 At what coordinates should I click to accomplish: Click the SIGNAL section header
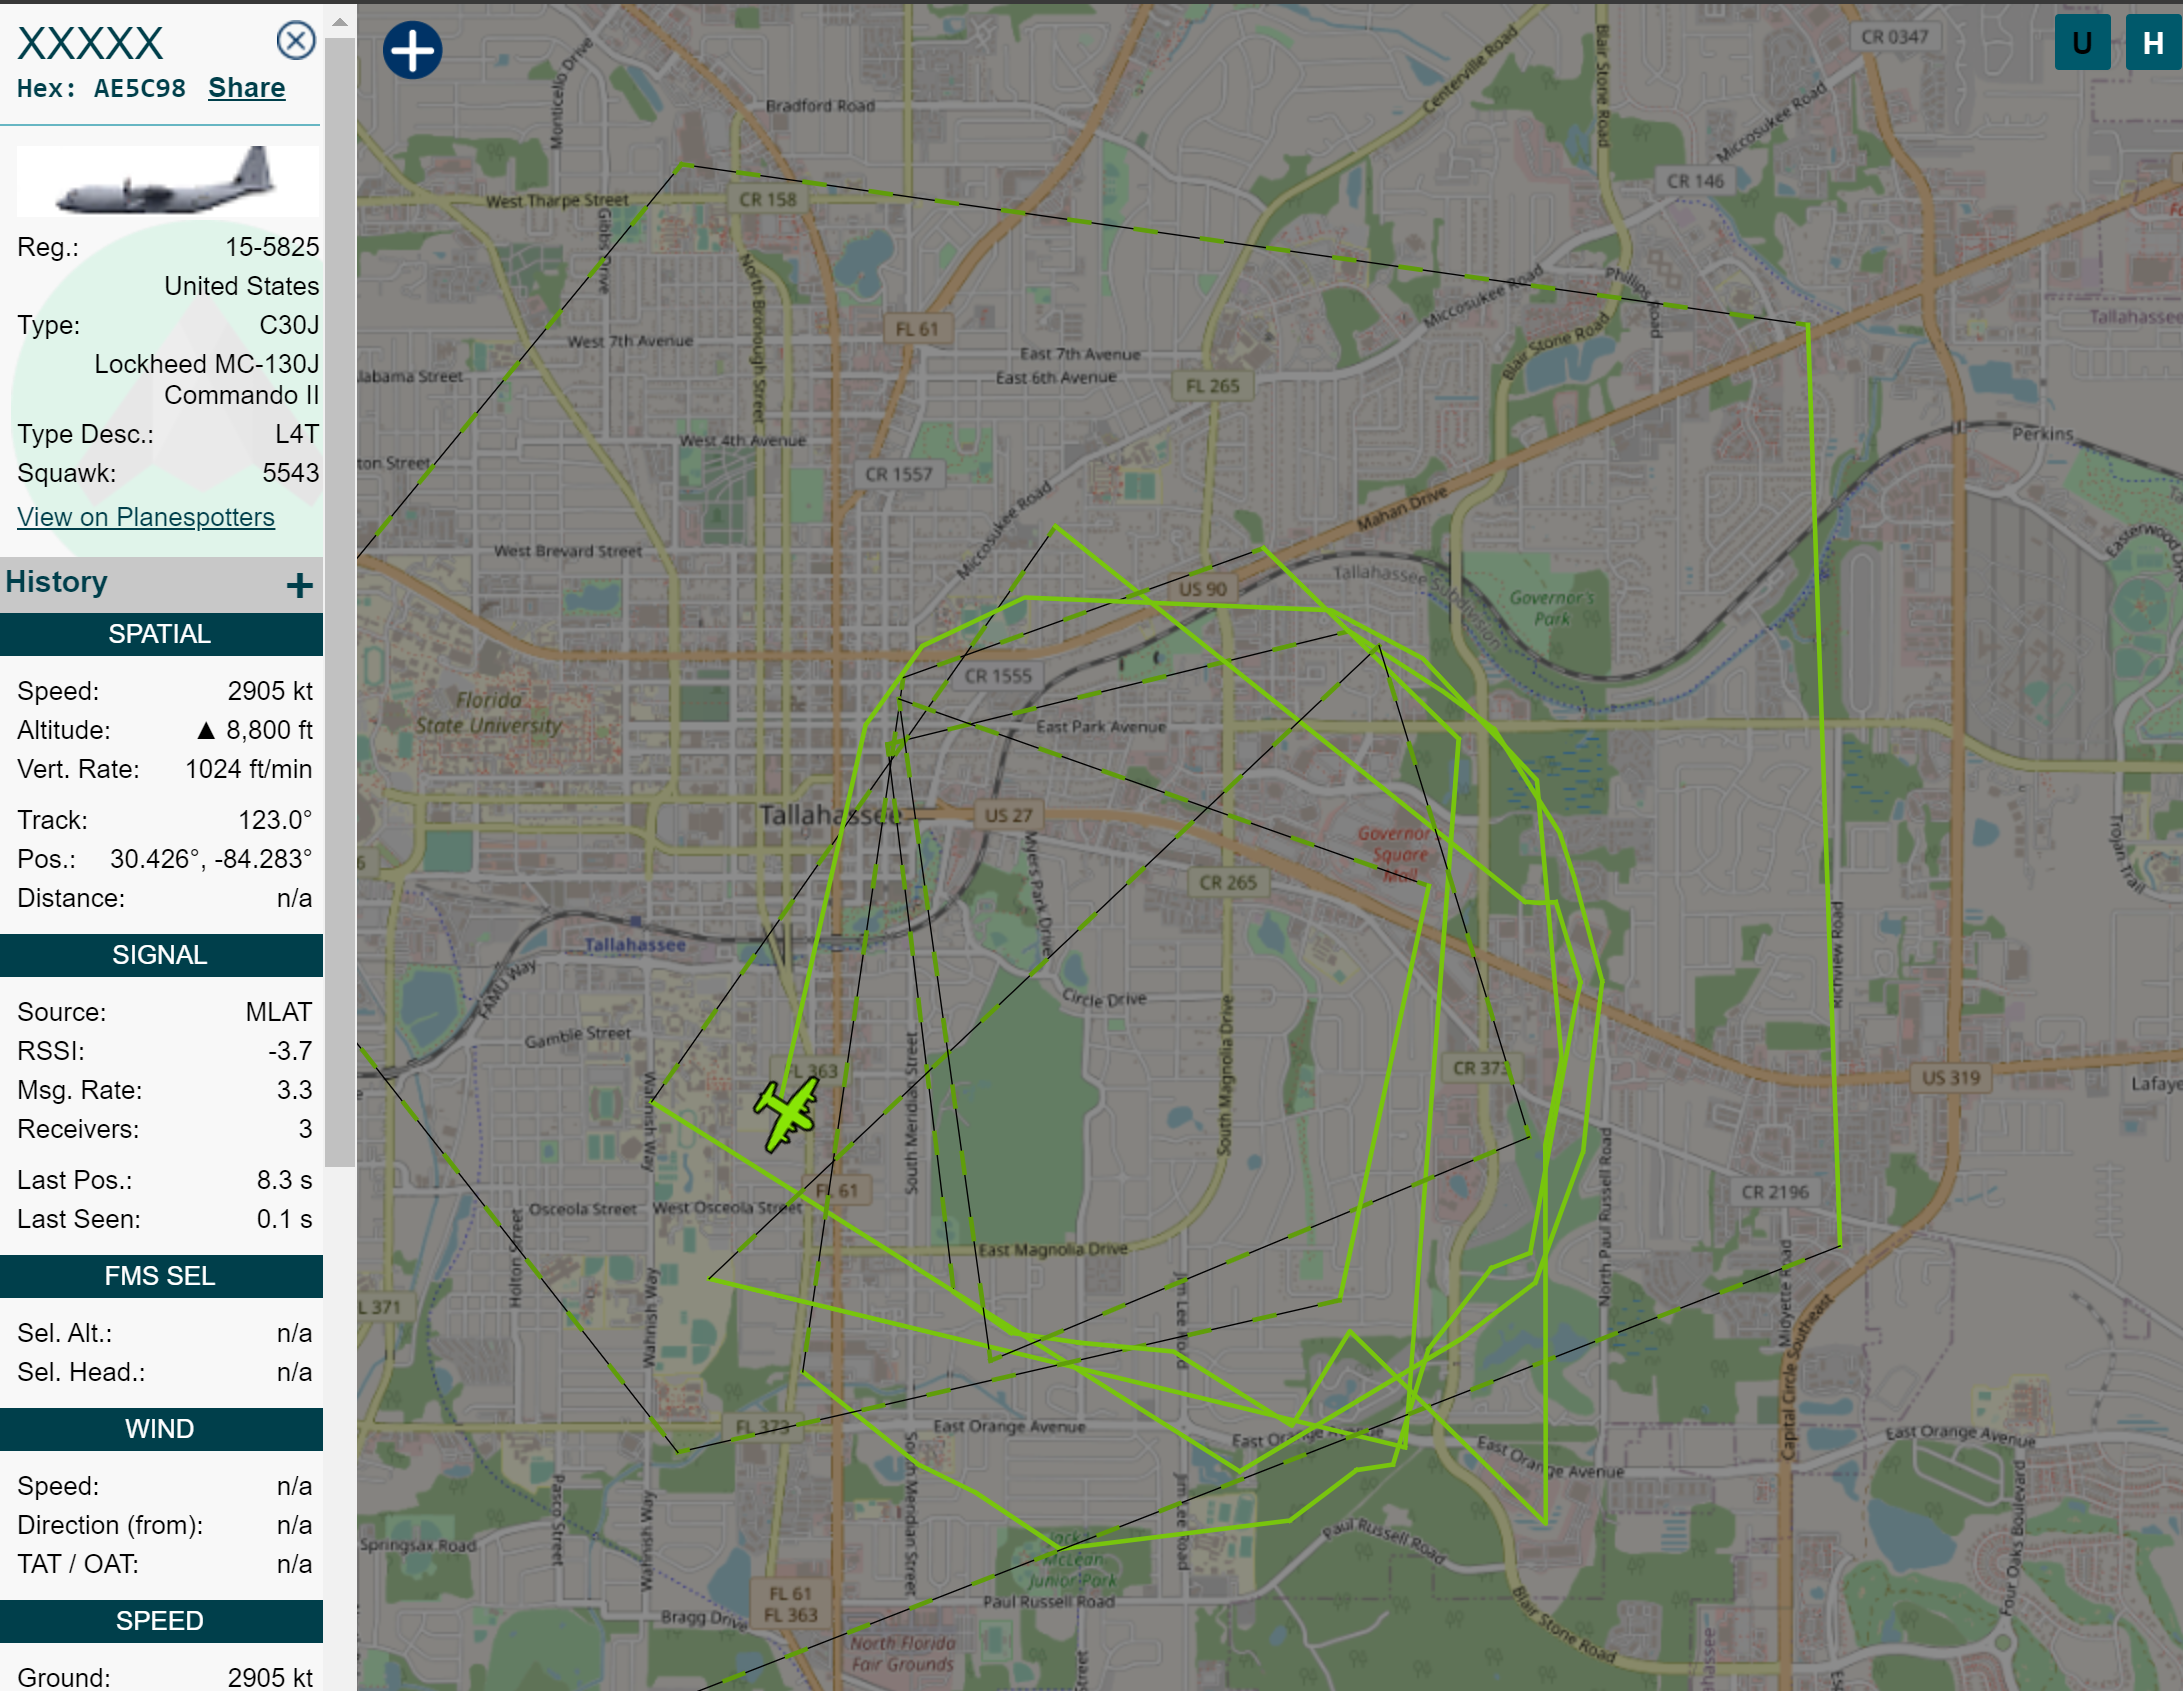point(160,955)
